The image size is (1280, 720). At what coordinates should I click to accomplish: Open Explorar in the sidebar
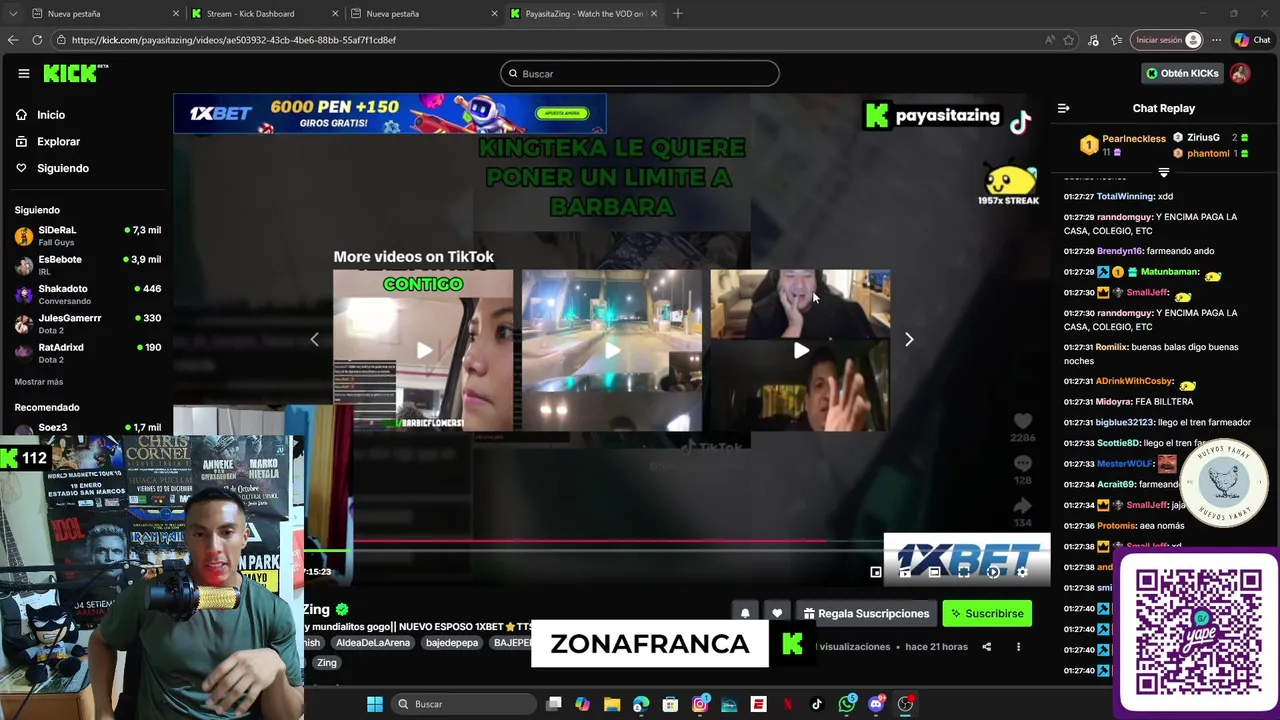(x=58, y=142)
